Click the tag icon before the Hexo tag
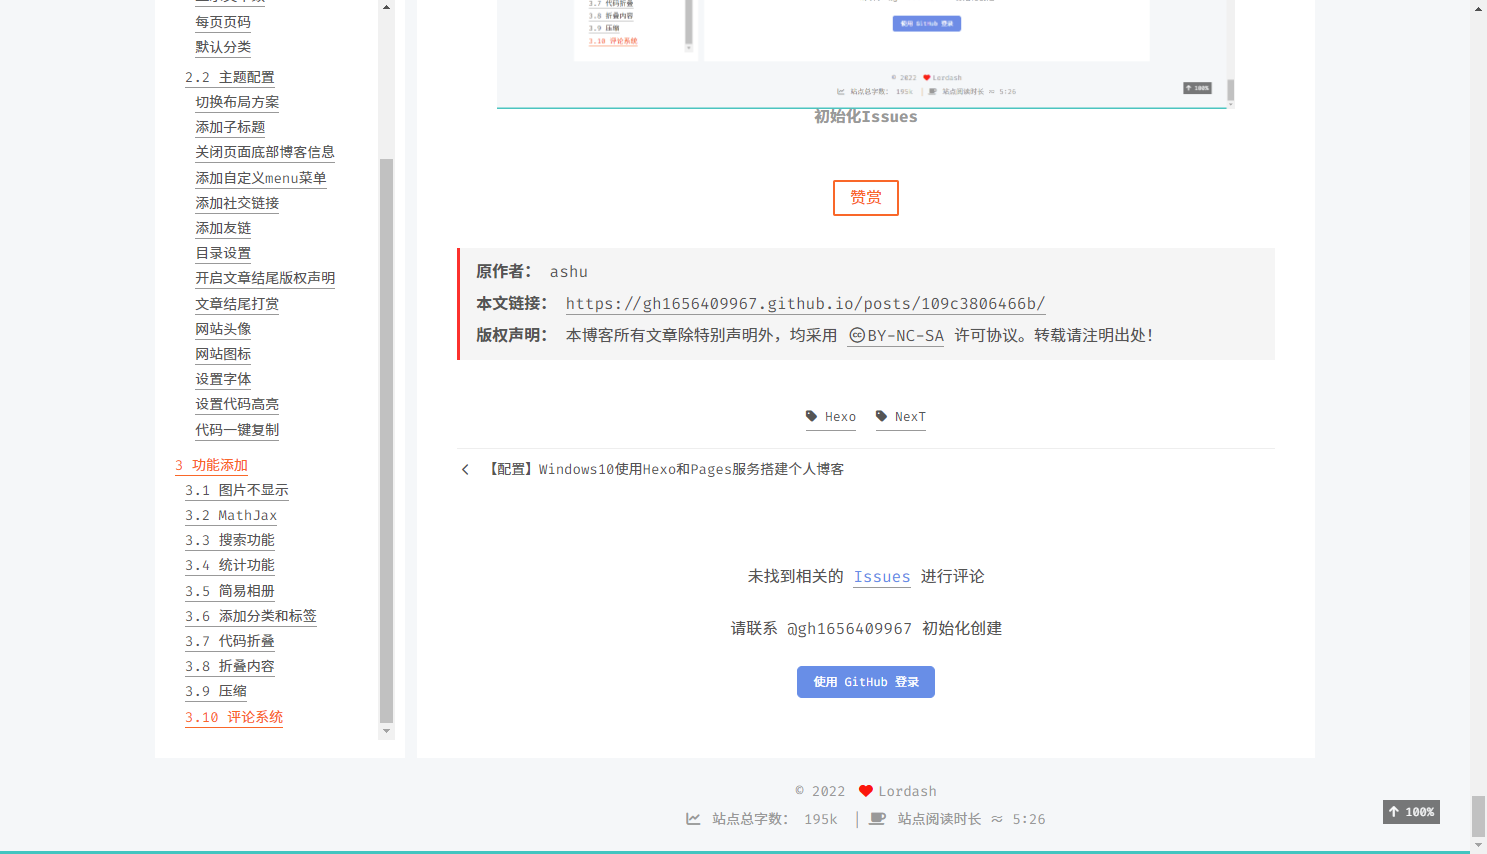Viewport: 1487px width, 854px height. 811,416
